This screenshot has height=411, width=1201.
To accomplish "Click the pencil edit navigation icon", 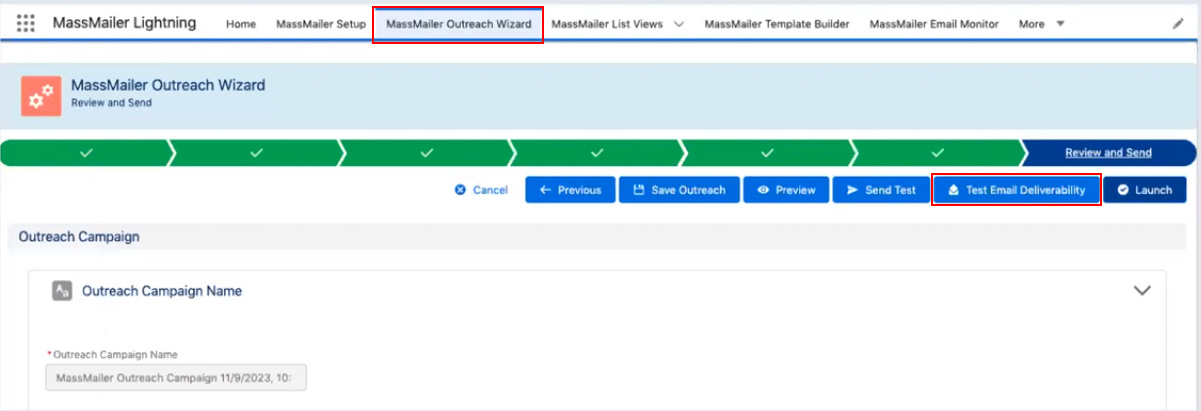I will tap(1177, 23).
